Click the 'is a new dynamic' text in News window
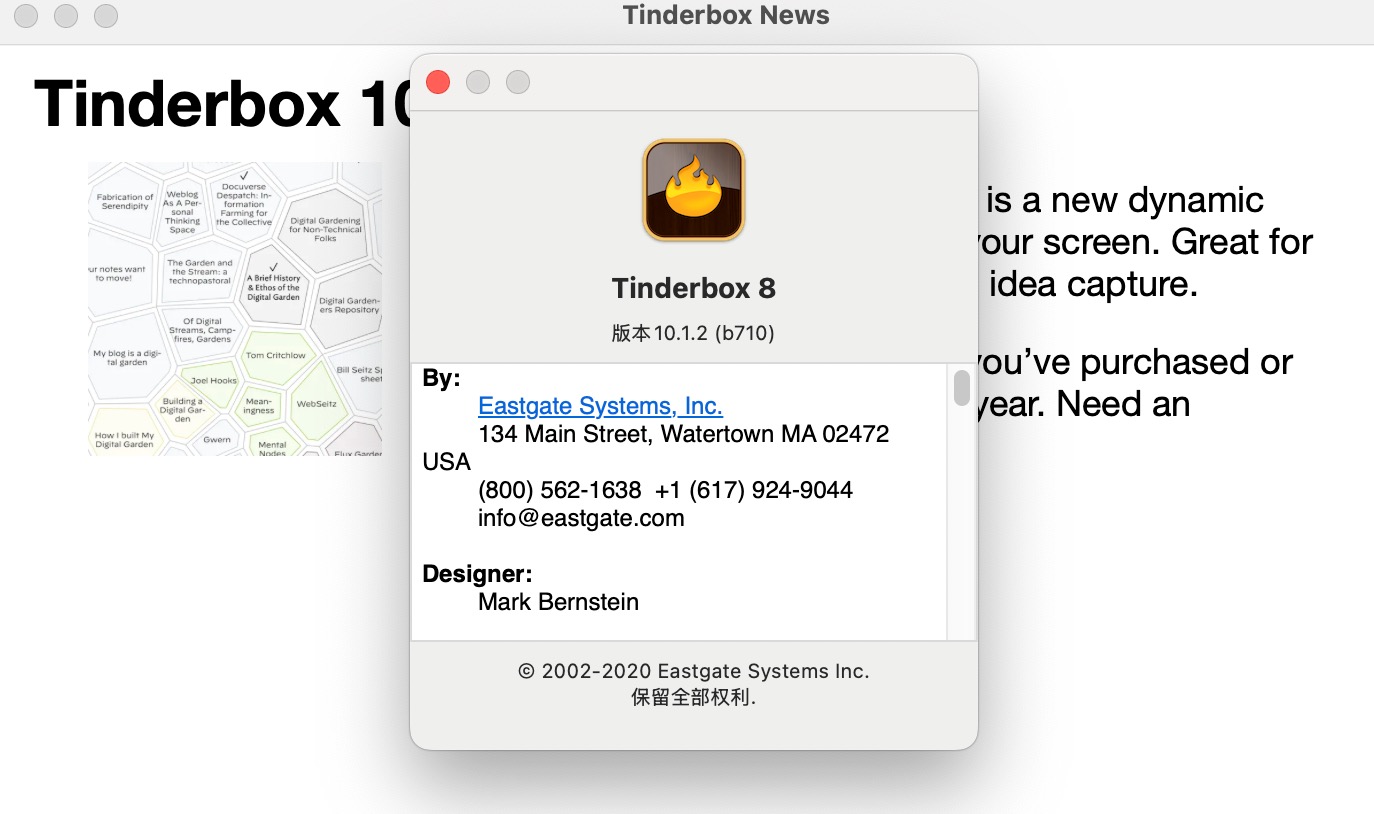The image size is (1374, 814). coord(1125,201)
